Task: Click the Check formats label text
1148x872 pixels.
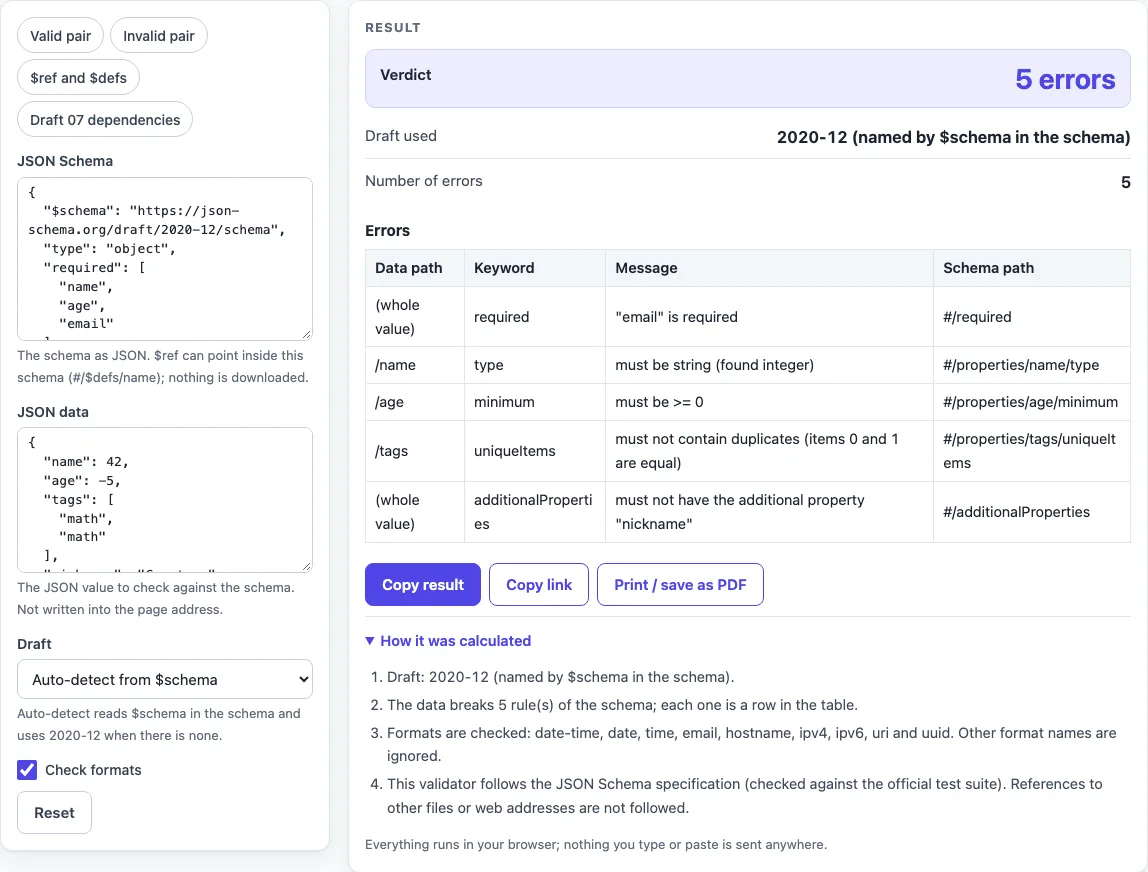Action: [93, 769]
